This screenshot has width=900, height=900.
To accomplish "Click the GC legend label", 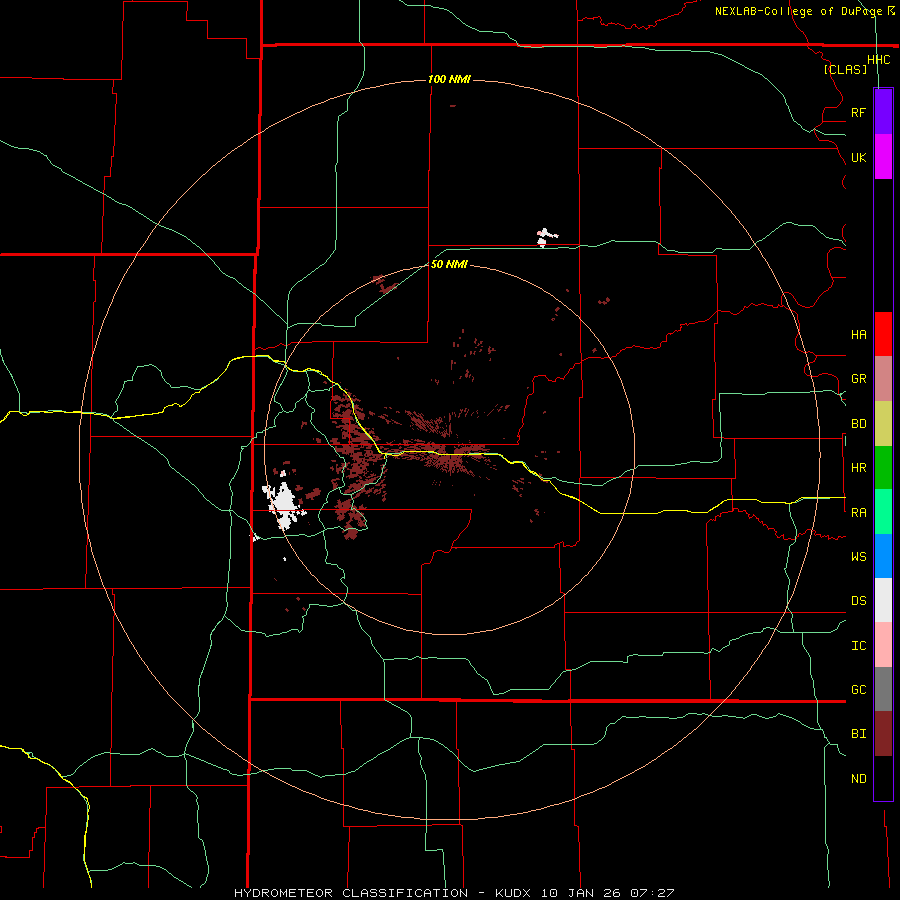I will [858, 690].
